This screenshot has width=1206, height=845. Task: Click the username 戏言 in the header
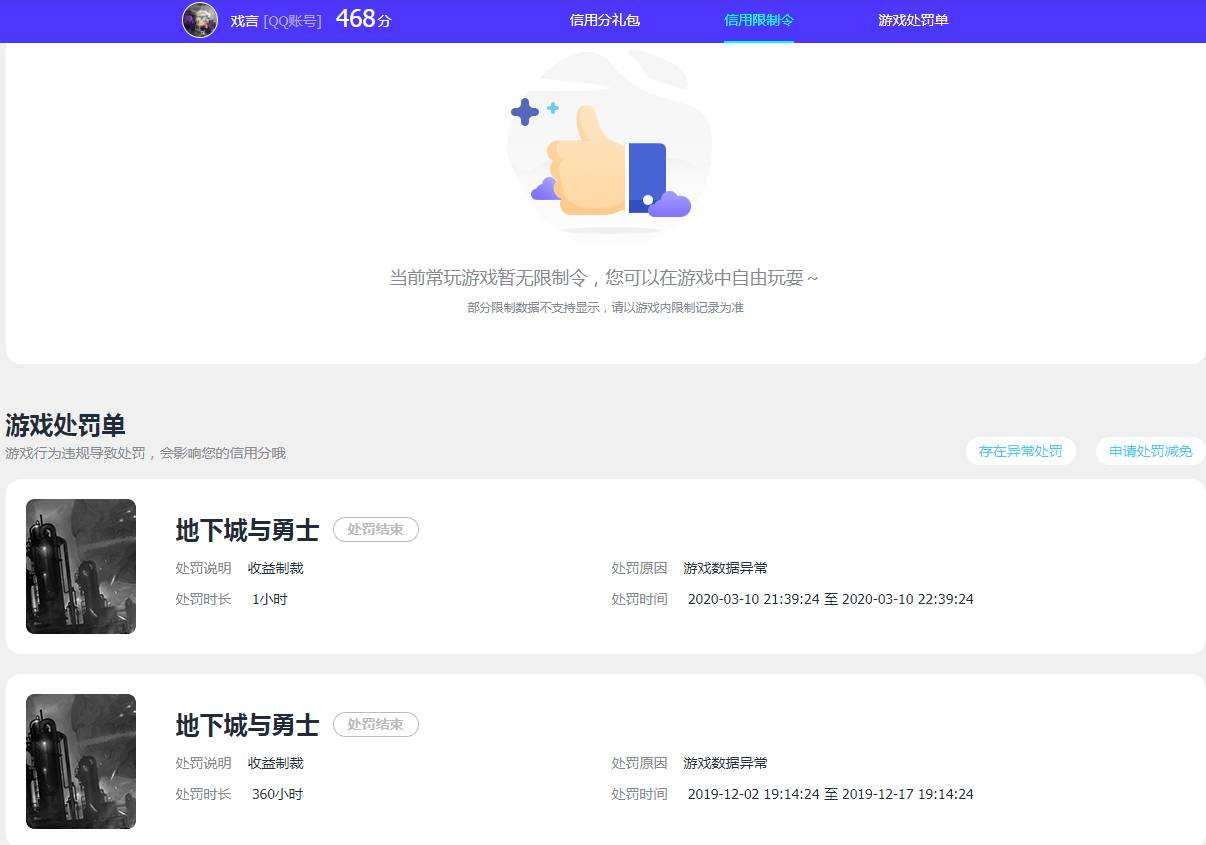click(x=244, y=20)
